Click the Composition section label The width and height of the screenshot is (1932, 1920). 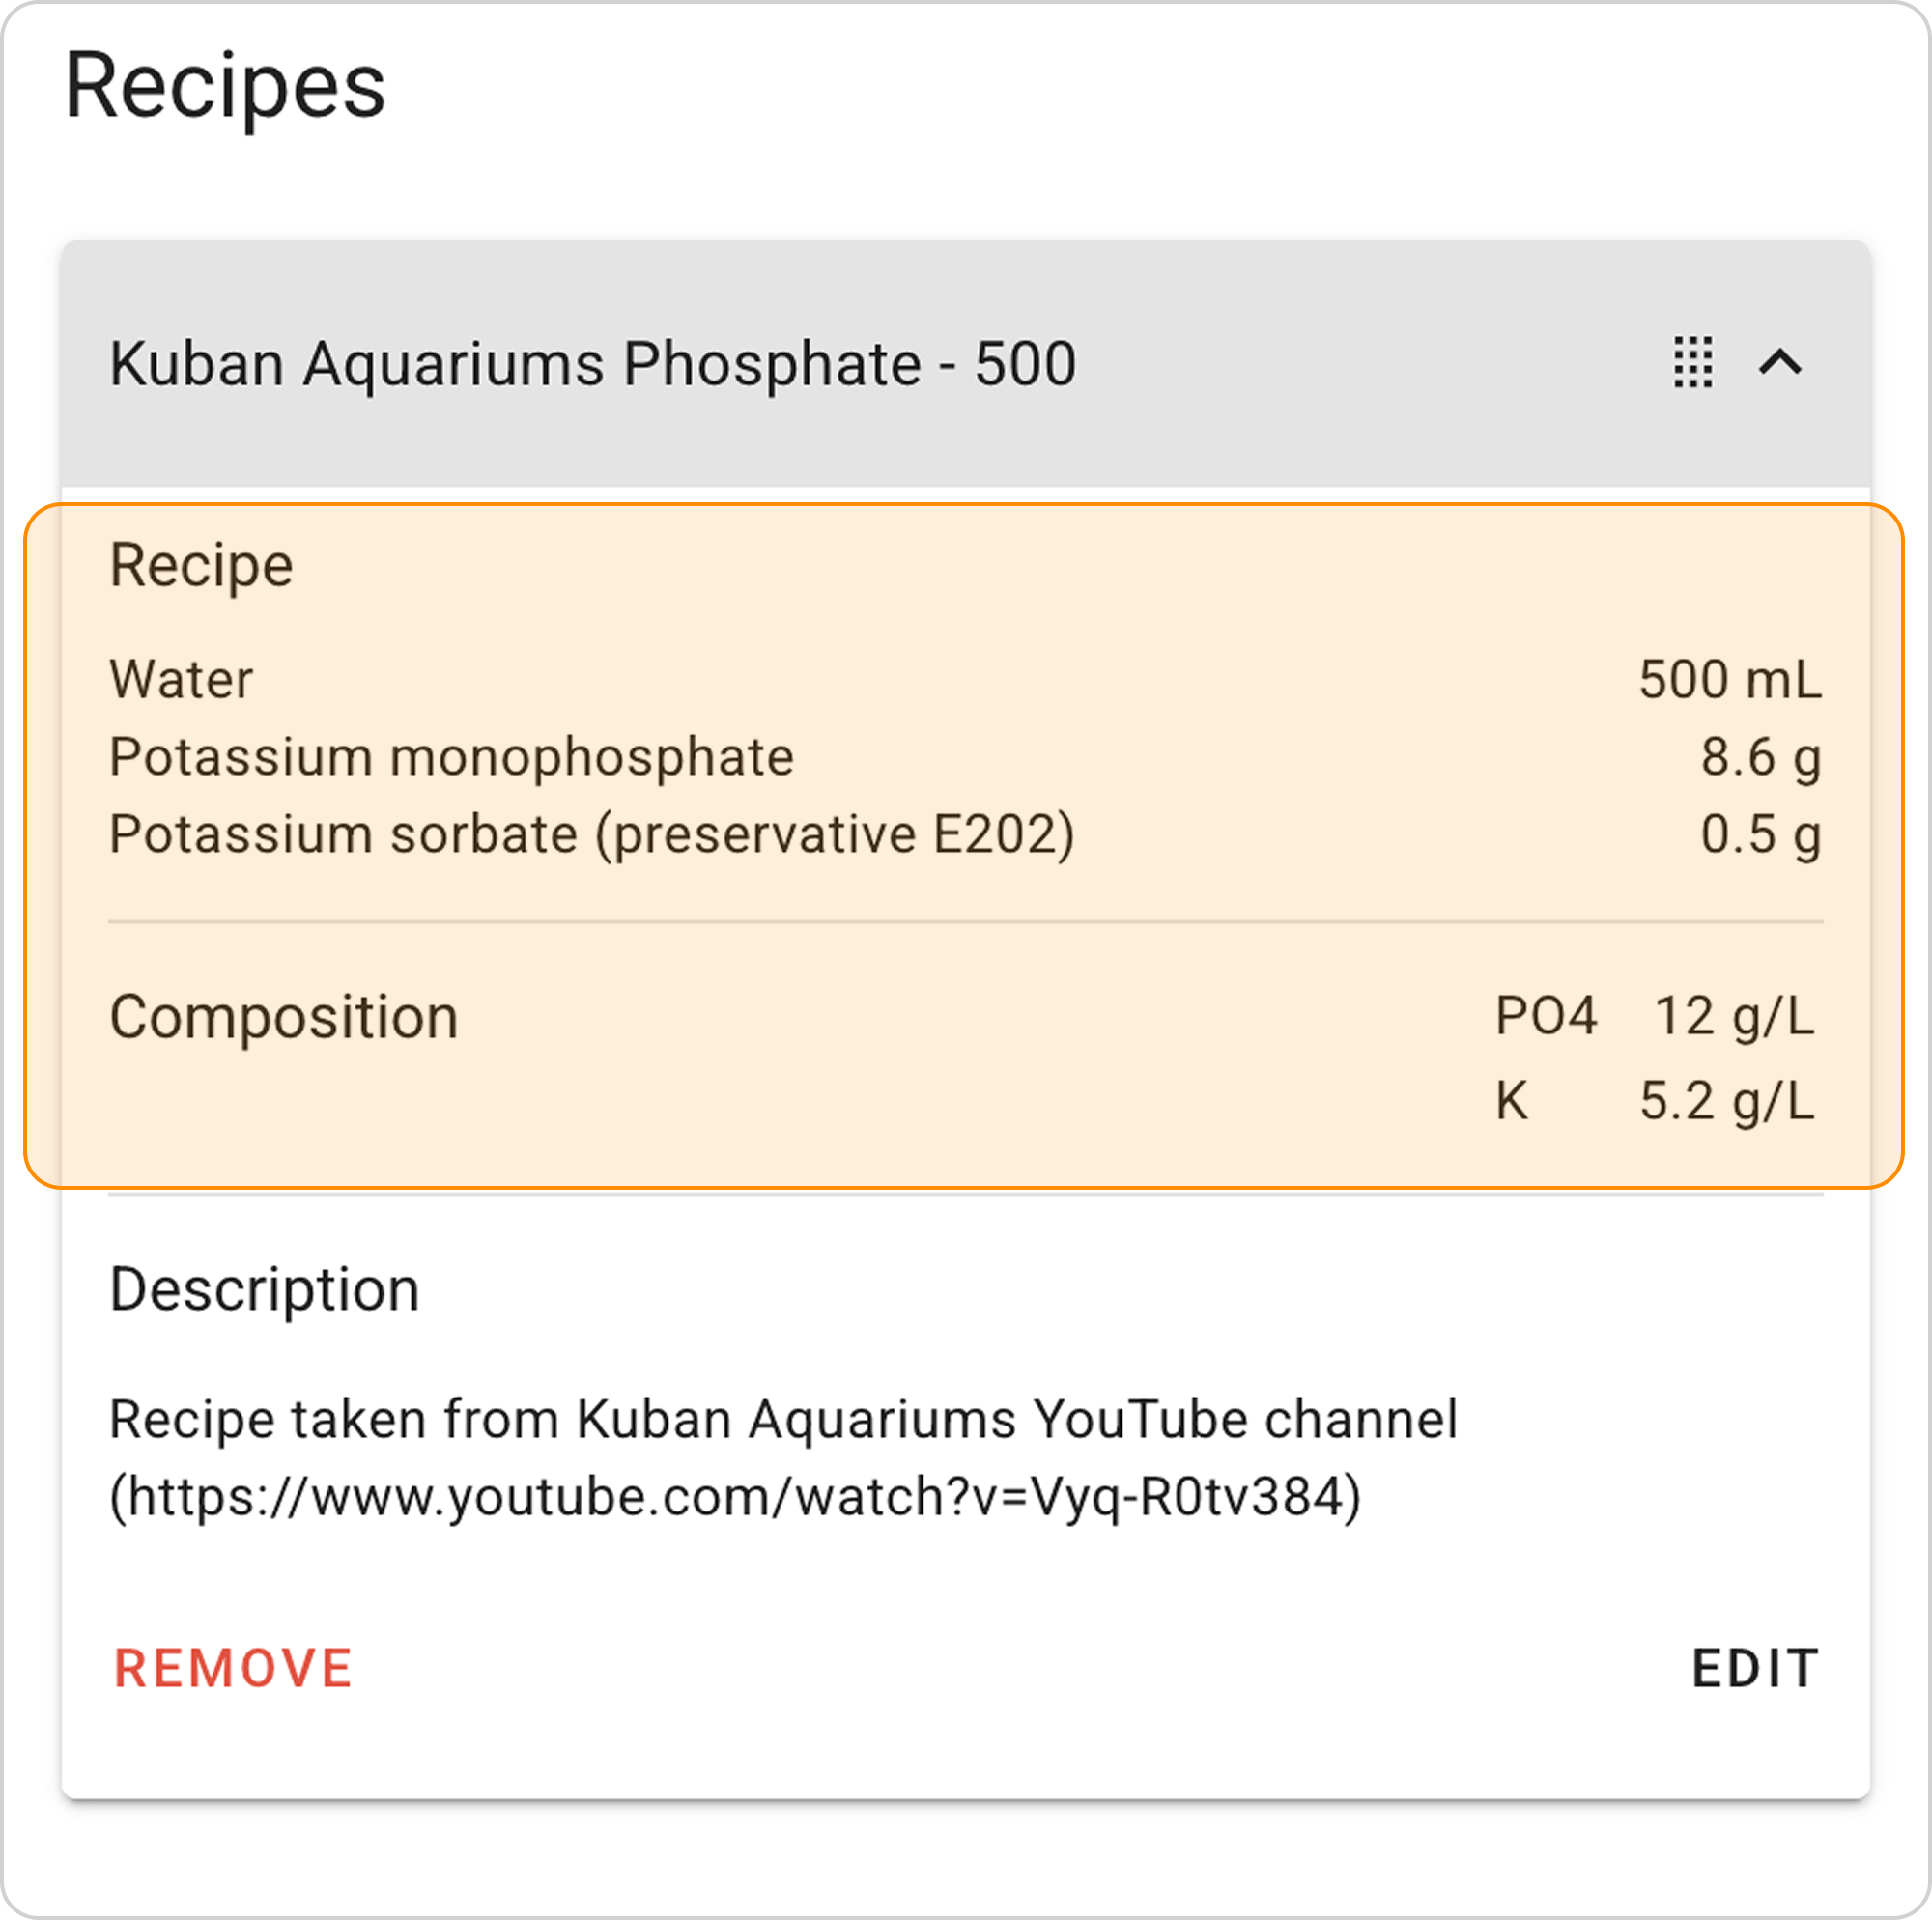[x=284, y=1018]
